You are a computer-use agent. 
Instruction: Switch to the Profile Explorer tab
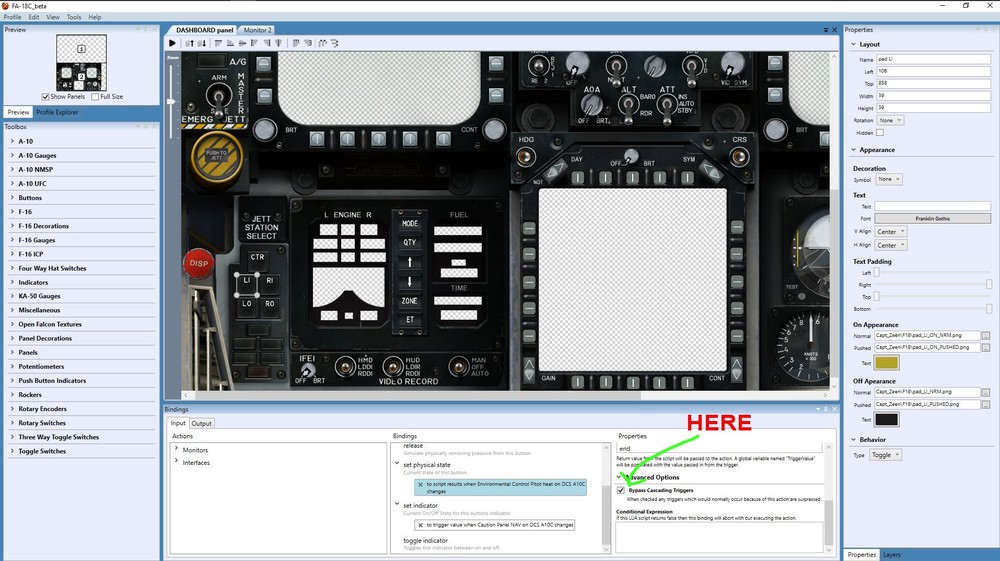[57, 112]
